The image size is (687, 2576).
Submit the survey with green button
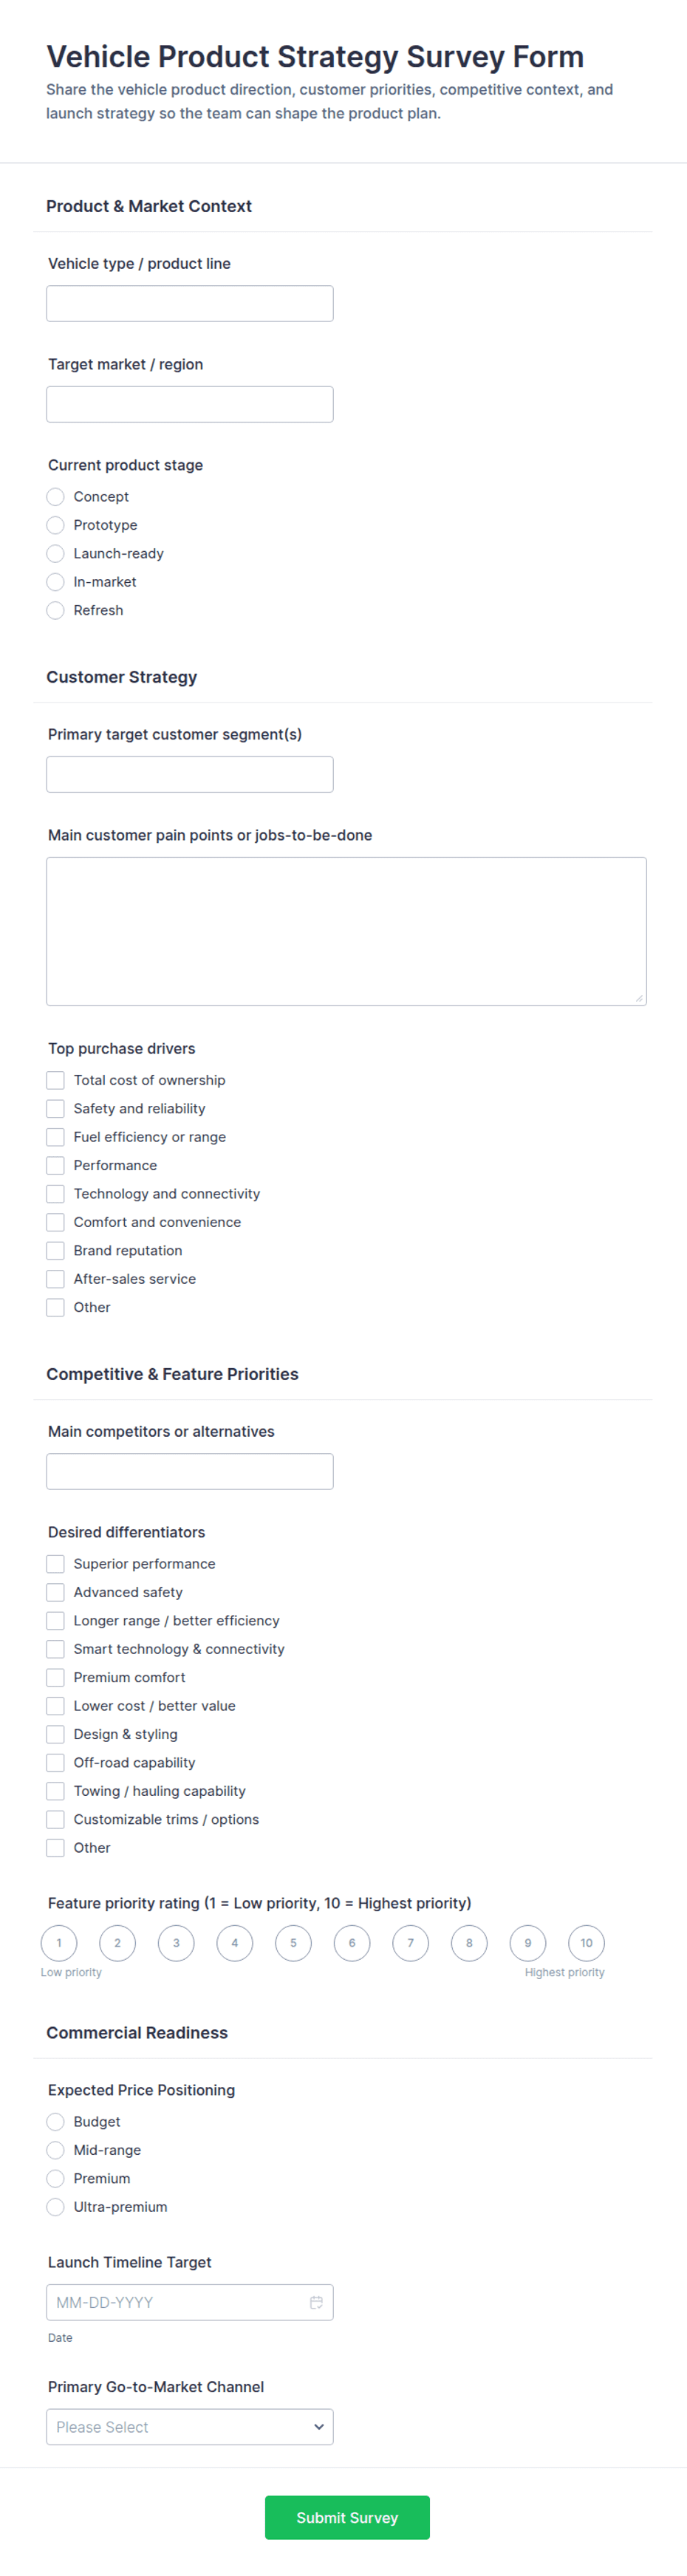(347, 2517)
